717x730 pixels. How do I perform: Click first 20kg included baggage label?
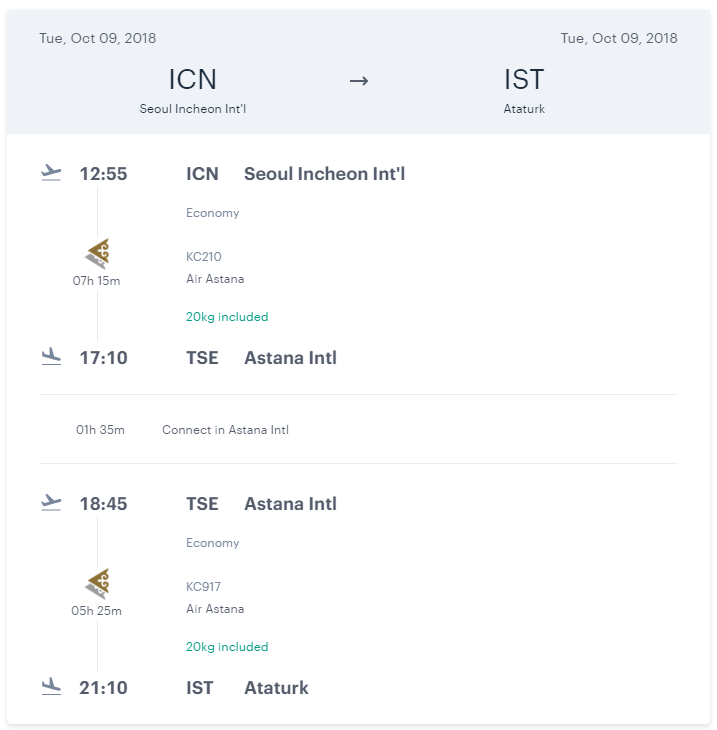point(227,317)
